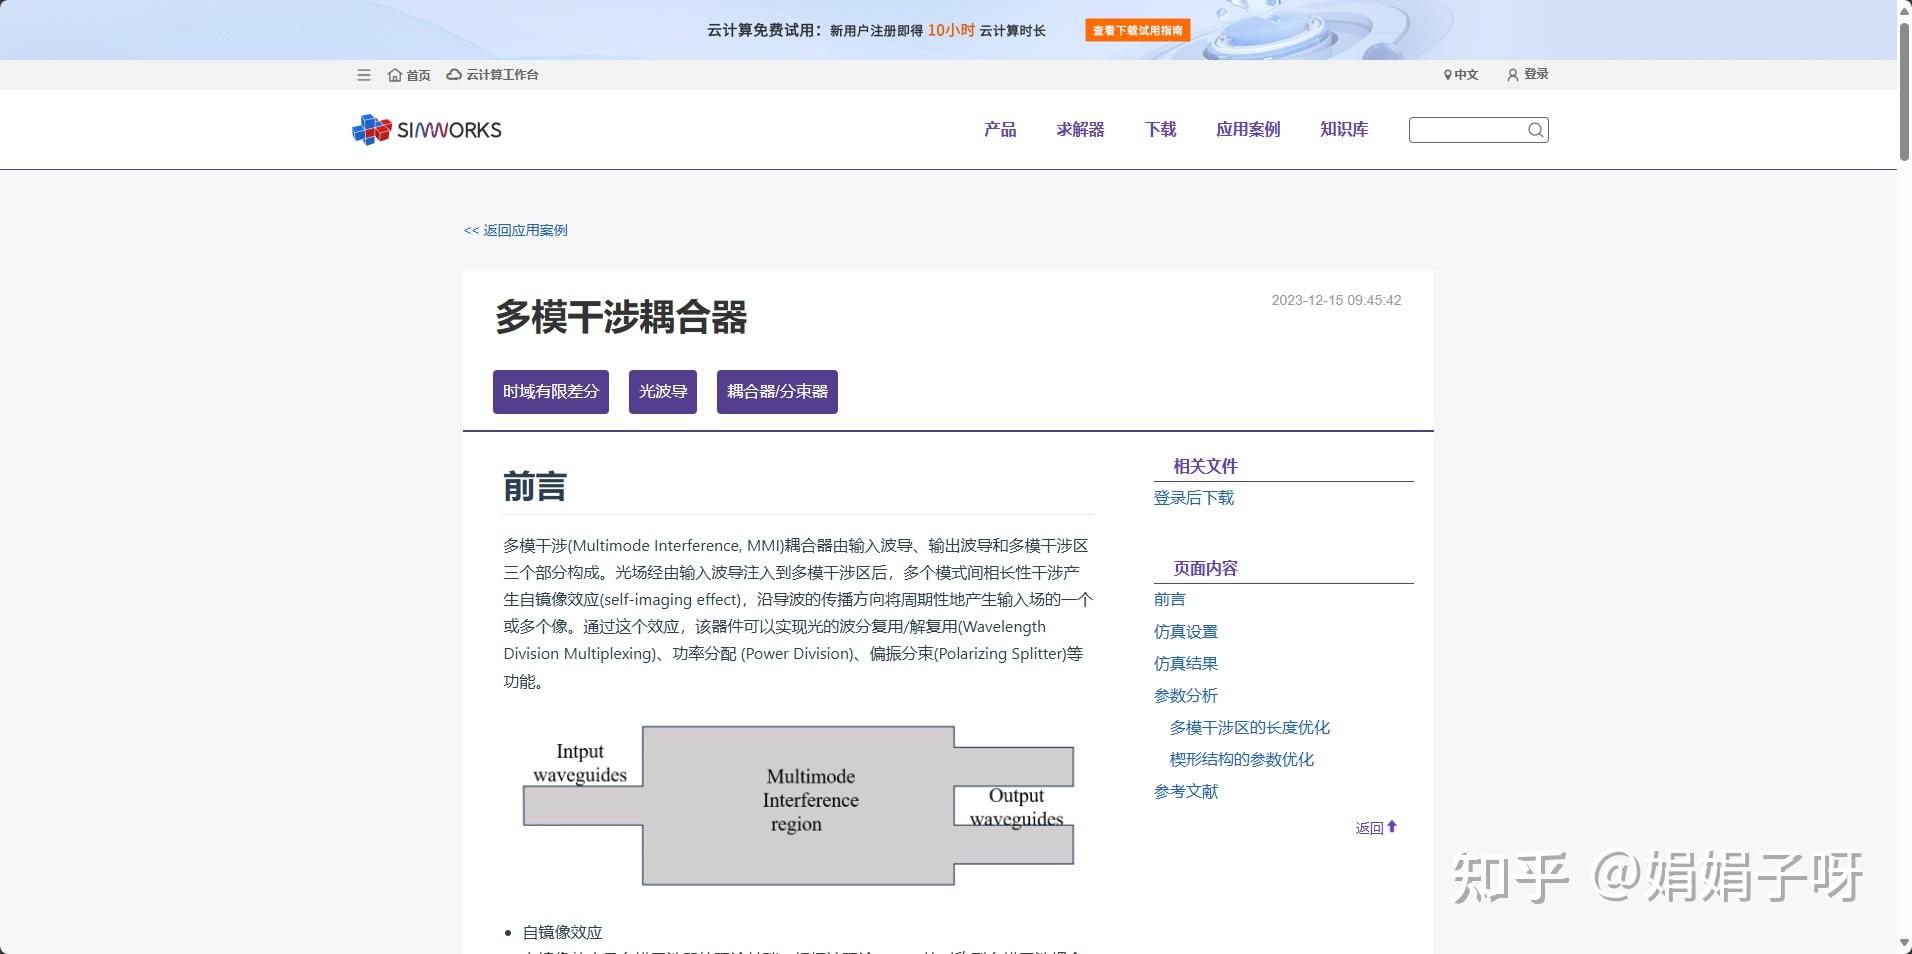Open the 知识库 menu

click(1344, 129)
